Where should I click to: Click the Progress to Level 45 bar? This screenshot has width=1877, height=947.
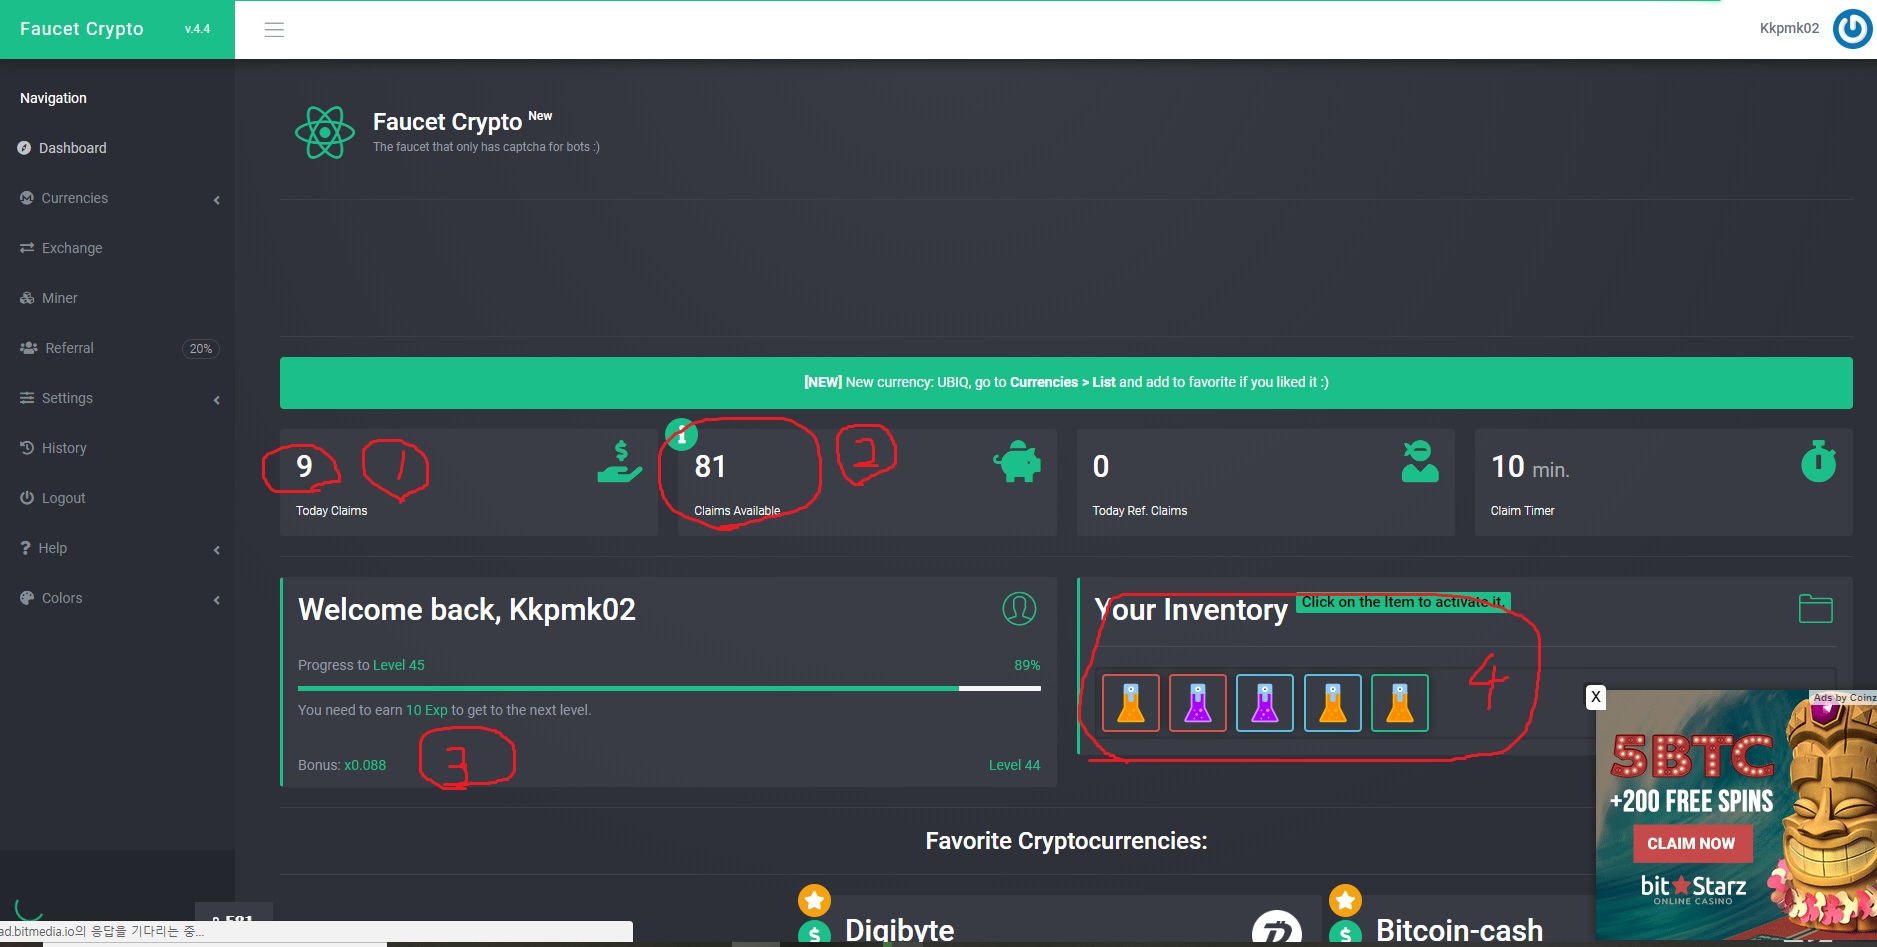coord(669,688)
